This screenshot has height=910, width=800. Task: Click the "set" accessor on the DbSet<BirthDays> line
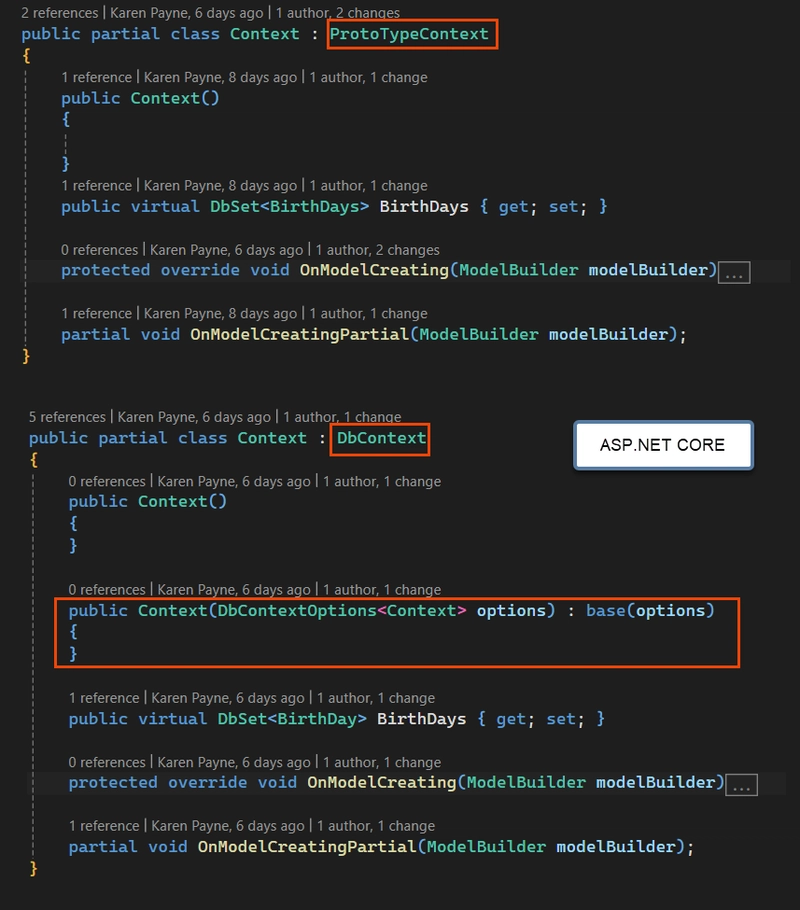click(563, 207)
